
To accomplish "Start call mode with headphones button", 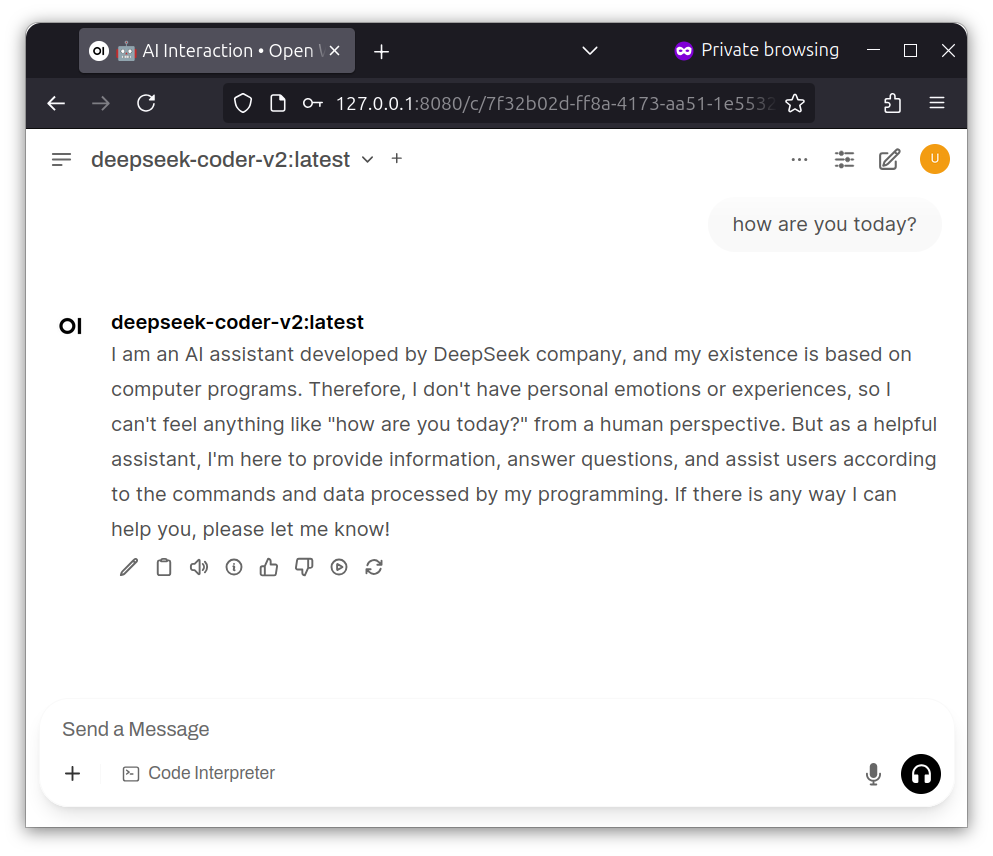I will [x=921, y=774].
